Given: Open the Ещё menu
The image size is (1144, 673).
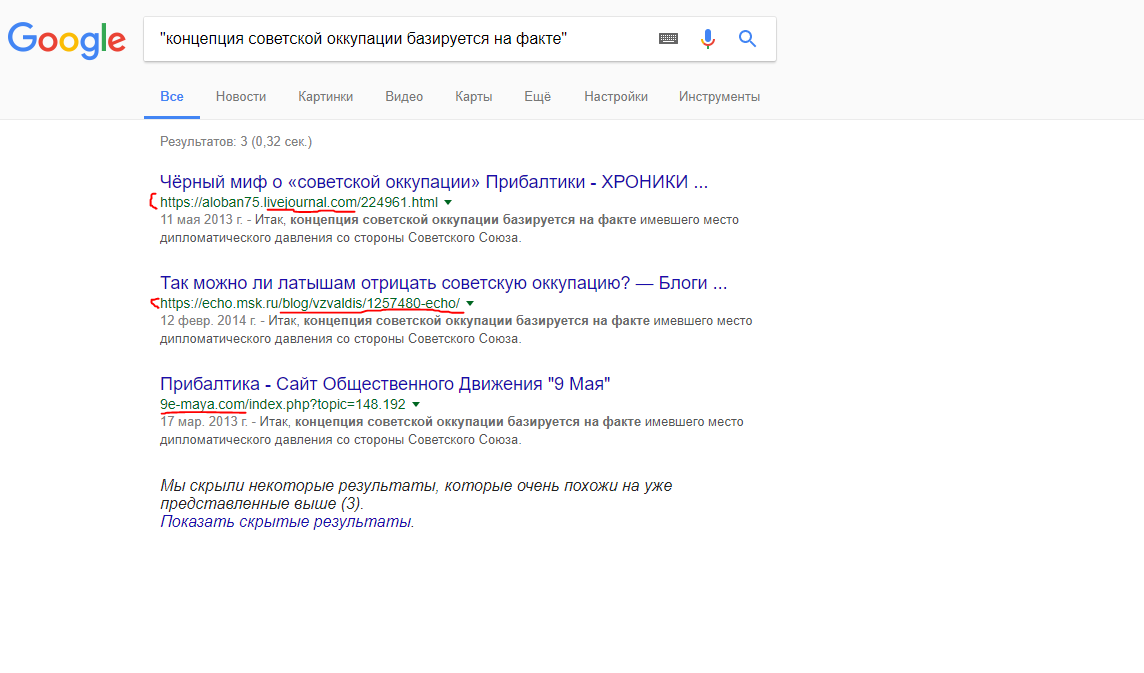Looking at the screenshot, I should 538,96.
